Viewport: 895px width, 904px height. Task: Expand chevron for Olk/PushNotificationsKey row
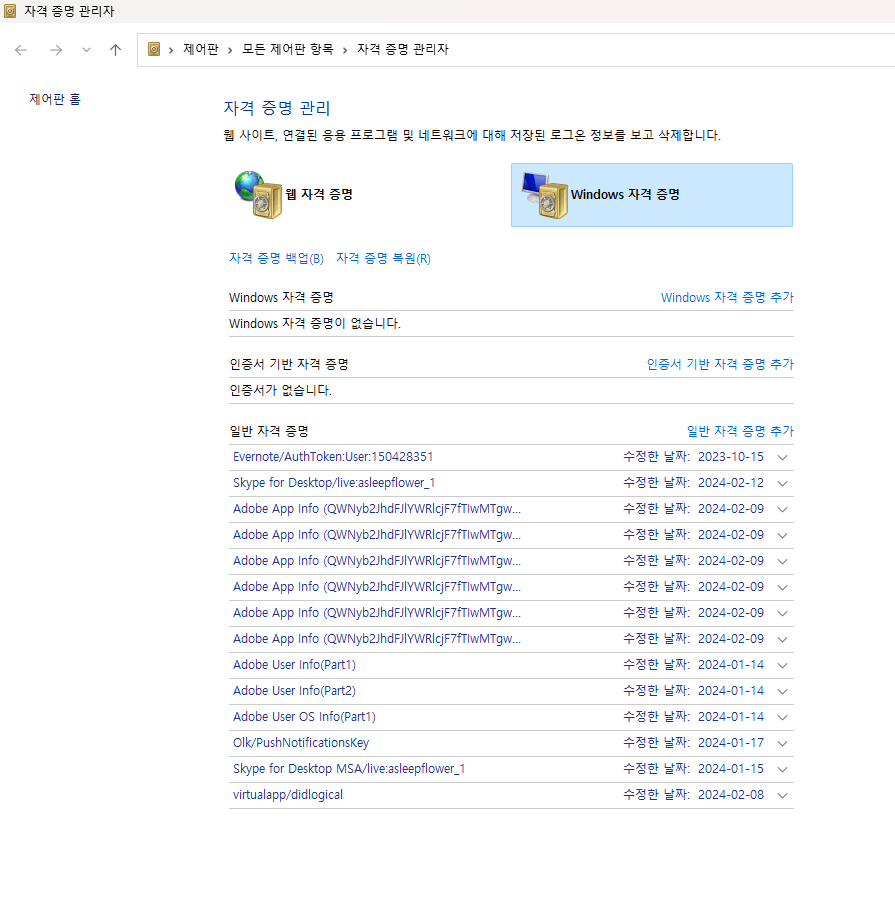[x=783, y=744]
